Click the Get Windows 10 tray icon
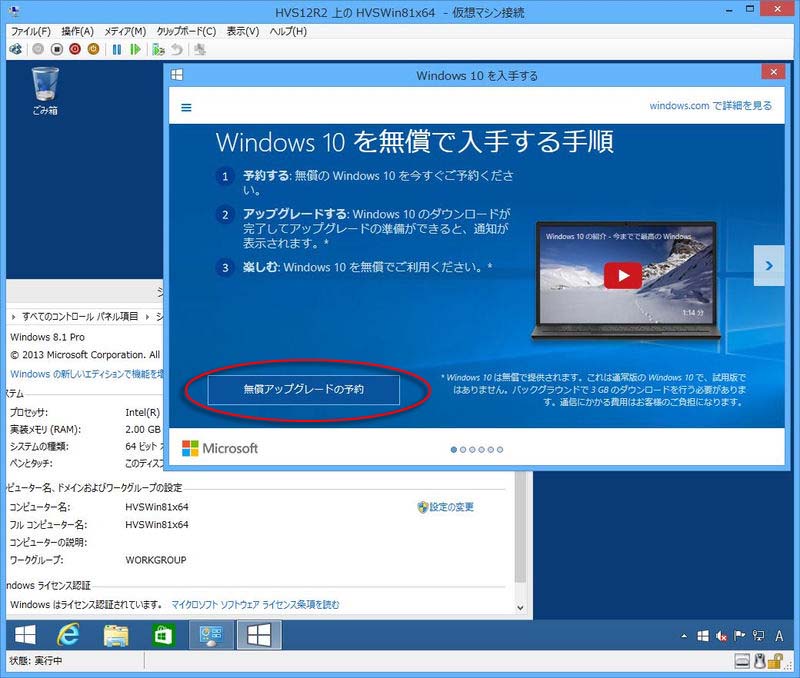Image resolution: width=800 pixels, height=678 pixels. pyautogui.click(x=703, y=636)
